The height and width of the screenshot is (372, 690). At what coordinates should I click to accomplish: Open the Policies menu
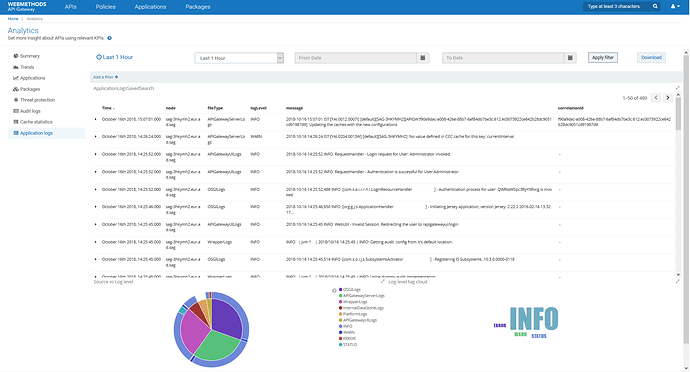[106, 7]
